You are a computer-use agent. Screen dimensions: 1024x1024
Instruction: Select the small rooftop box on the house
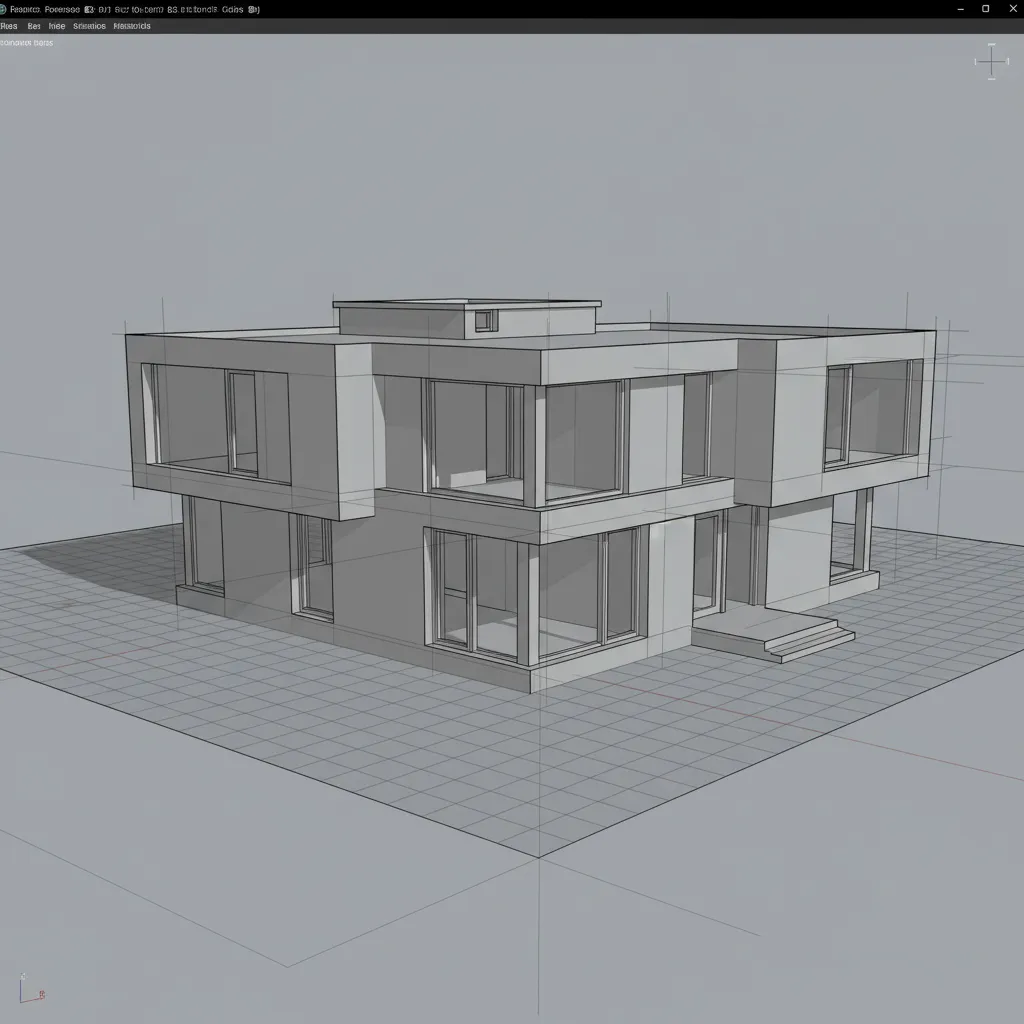pos(467,319)
